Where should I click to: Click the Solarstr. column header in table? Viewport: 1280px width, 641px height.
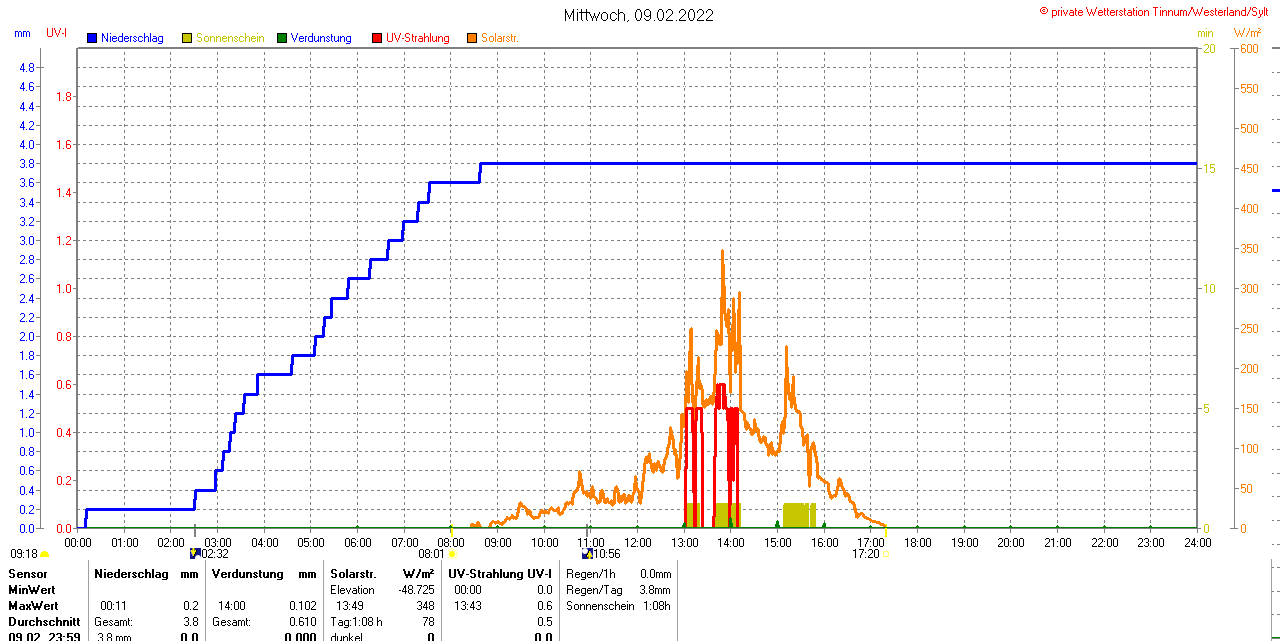coord(353,574)
